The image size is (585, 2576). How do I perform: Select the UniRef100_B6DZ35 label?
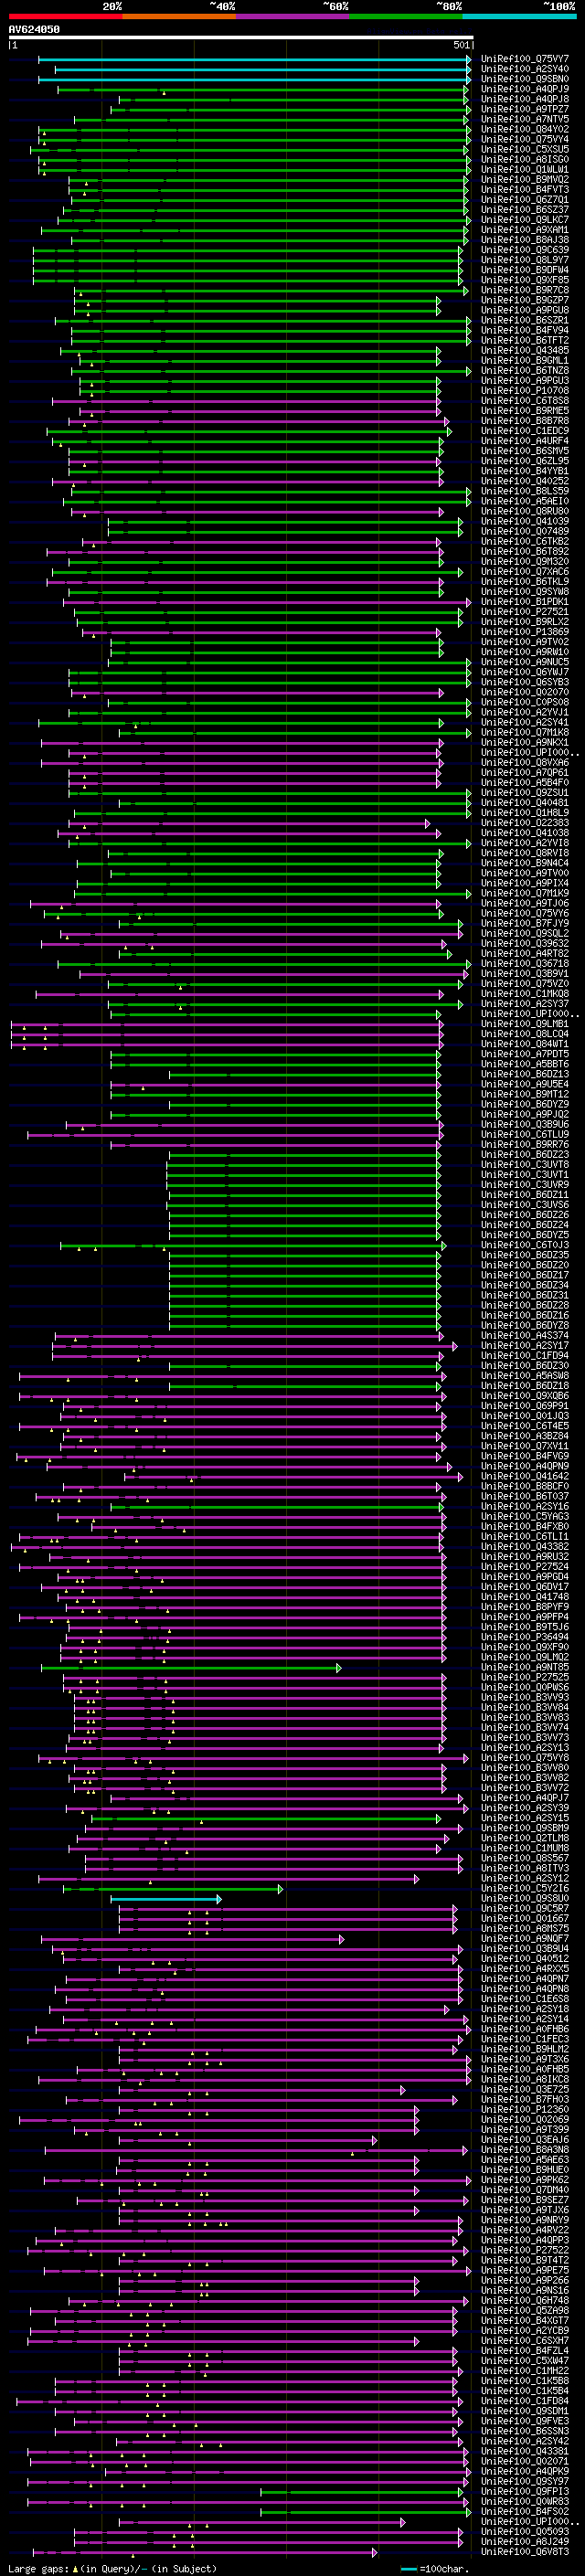pyautogui.click(x=525, y=1255)
